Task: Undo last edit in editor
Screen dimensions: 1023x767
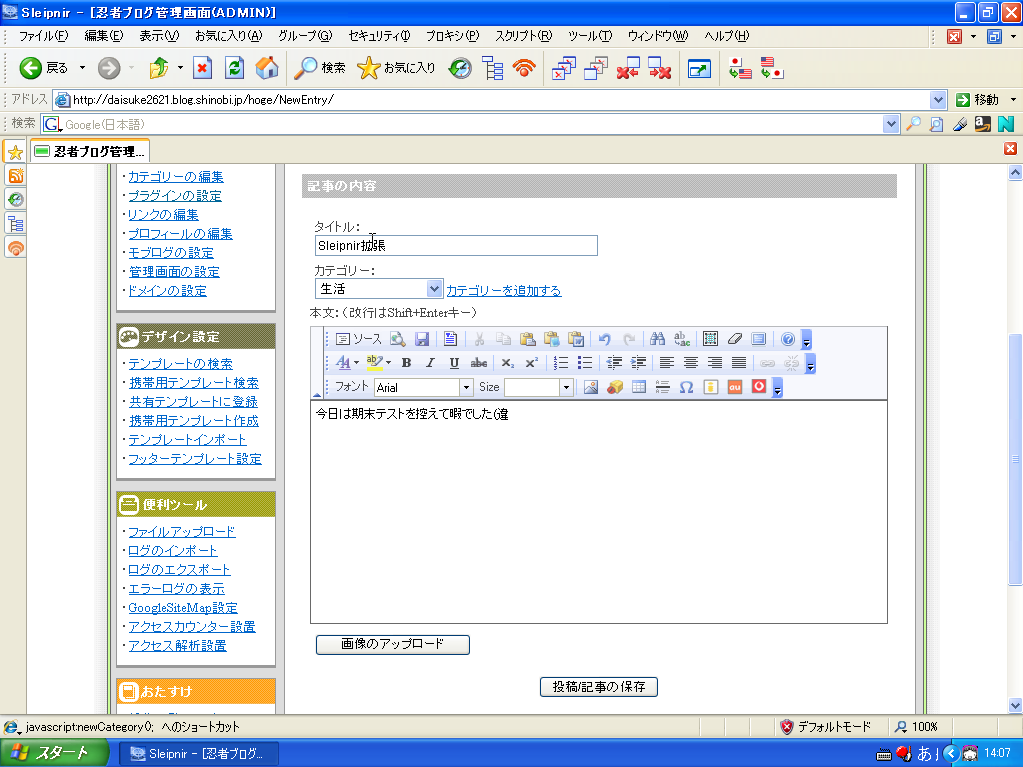Action: (604, 338)
